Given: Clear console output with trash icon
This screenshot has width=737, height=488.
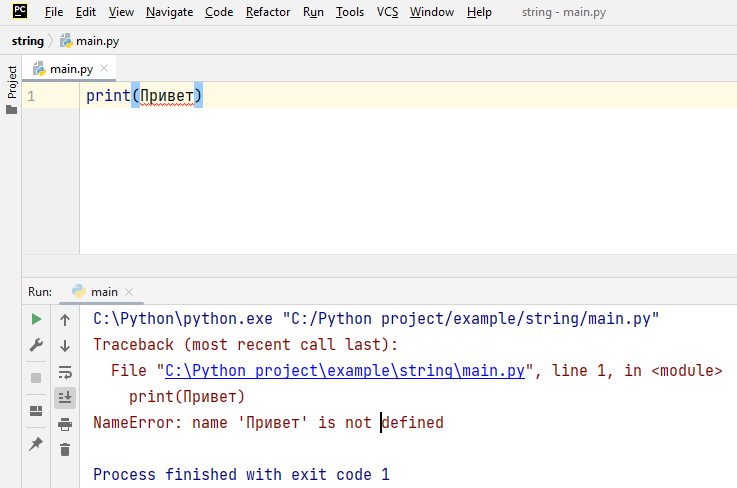Looking at the screenshot, I should (65, 450).
